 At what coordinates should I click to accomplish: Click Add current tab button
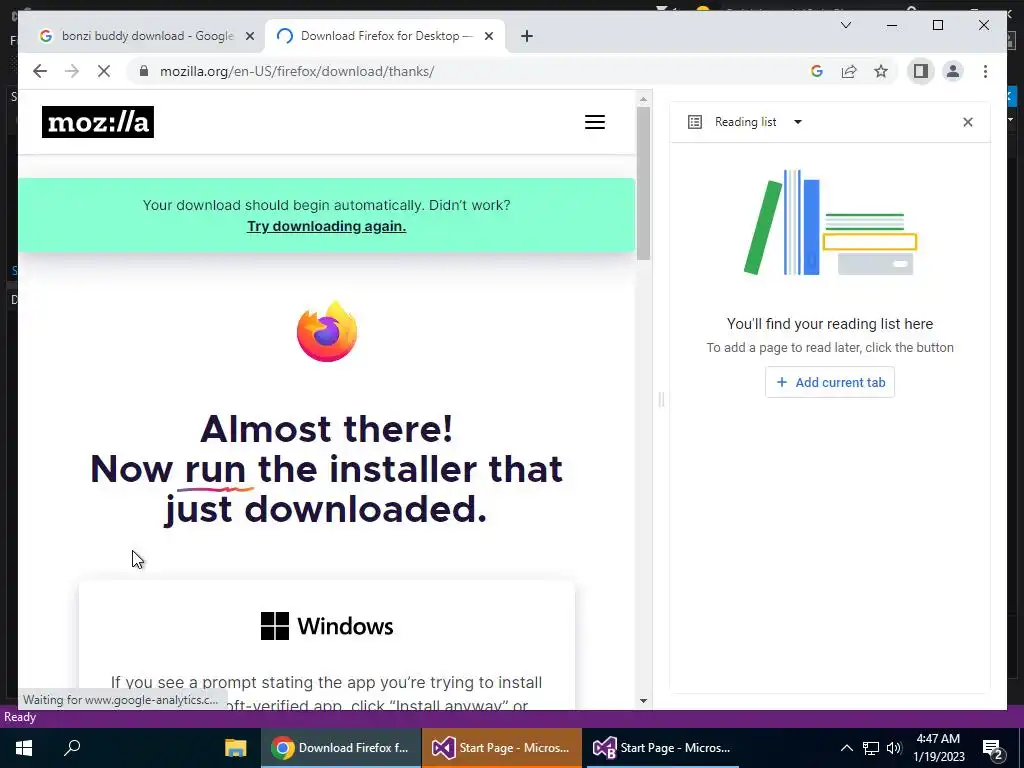[x=829, y=382]
